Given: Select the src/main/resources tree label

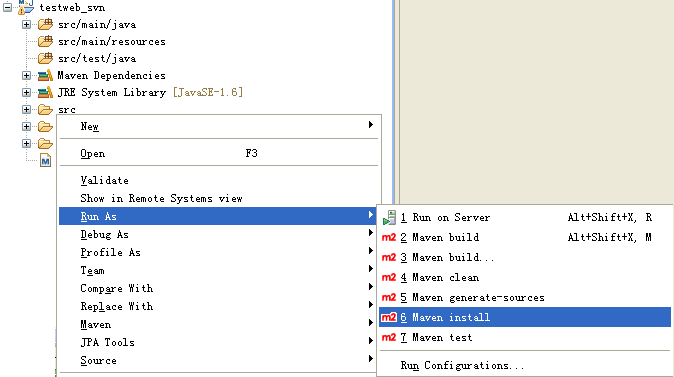Looking at the screenshot, I should [112, 42].
